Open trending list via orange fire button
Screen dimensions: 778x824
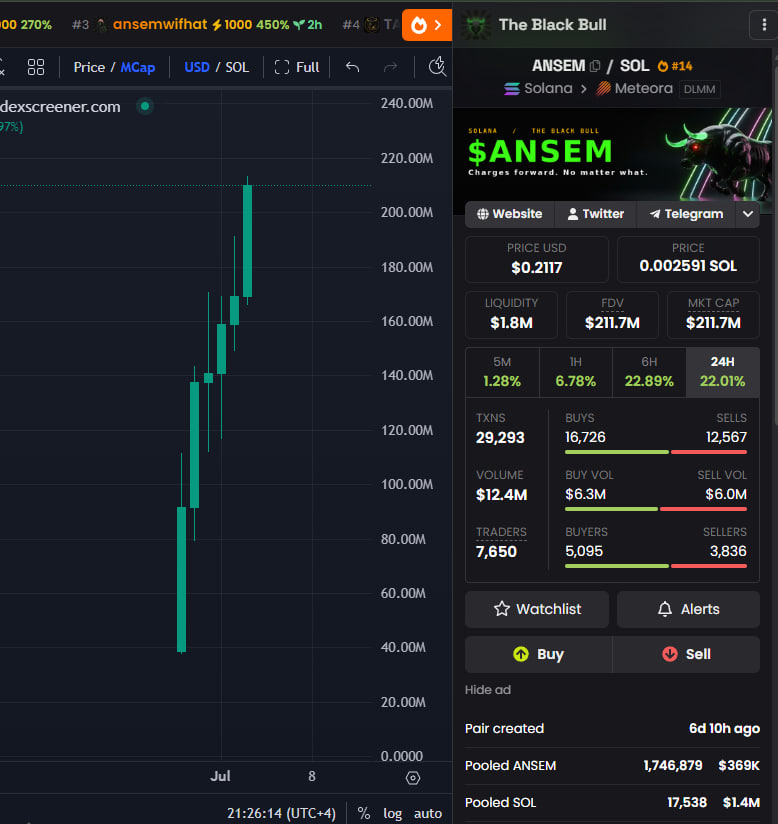click(427, 25)
